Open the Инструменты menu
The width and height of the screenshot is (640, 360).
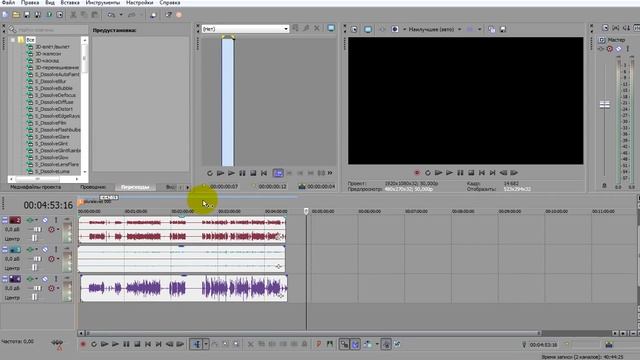(x=103, y=2)
